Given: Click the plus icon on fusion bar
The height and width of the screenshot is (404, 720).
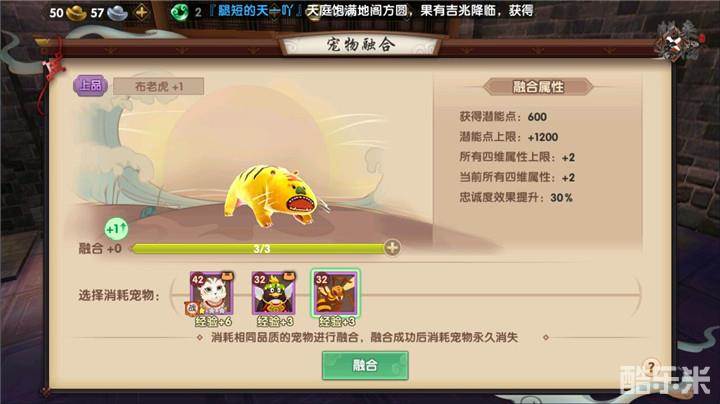Looking at the screenshot, I should click(x=392, y=248).
